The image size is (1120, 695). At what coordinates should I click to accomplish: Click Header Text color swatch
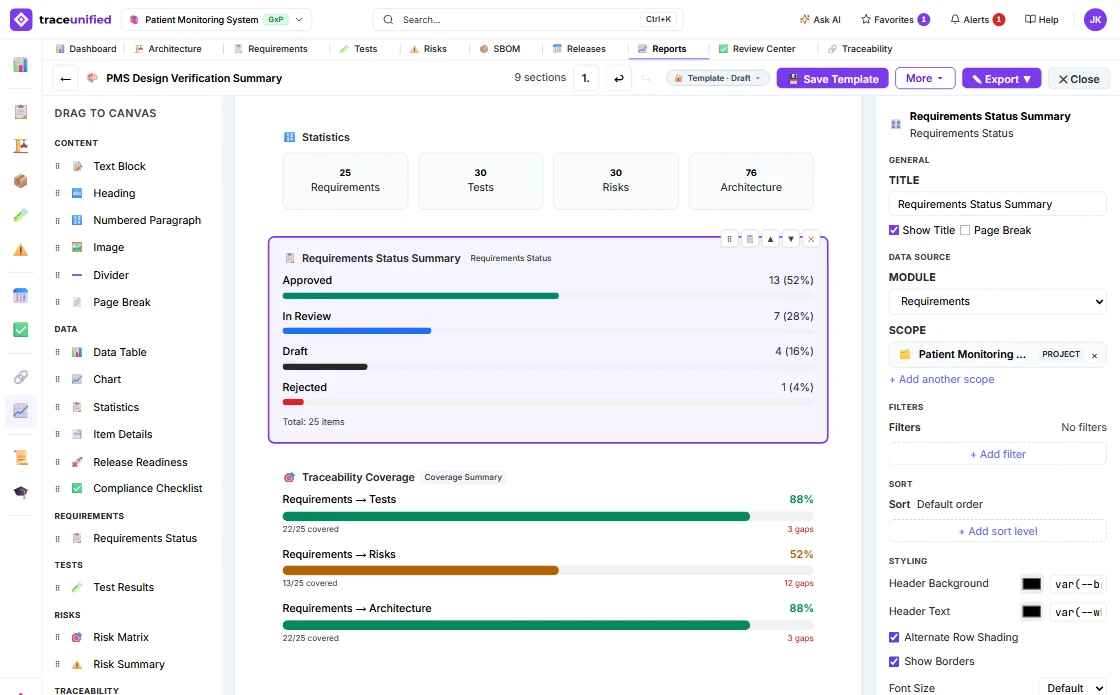pos(1031,611)
